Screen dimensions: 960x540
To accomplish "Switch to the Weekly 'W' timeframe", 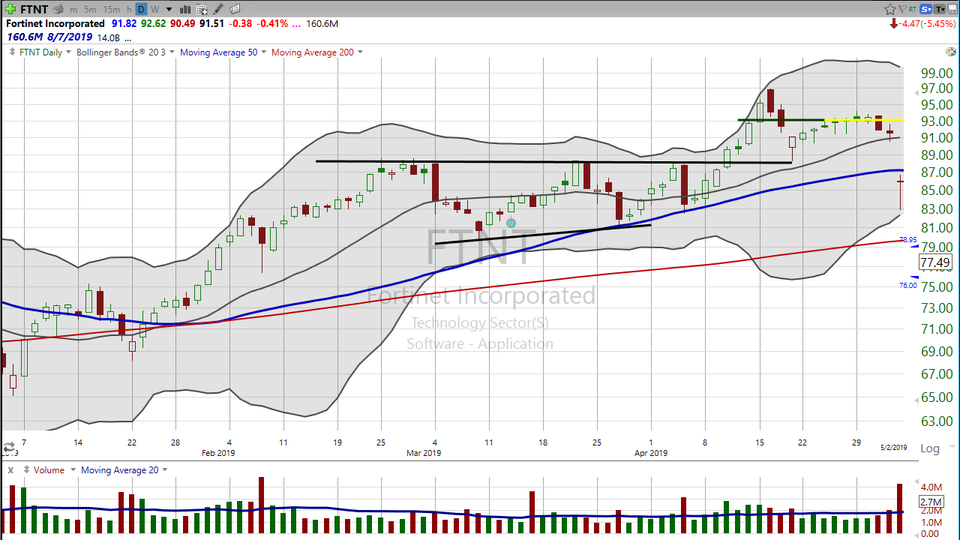I will (x=155, y=9).
